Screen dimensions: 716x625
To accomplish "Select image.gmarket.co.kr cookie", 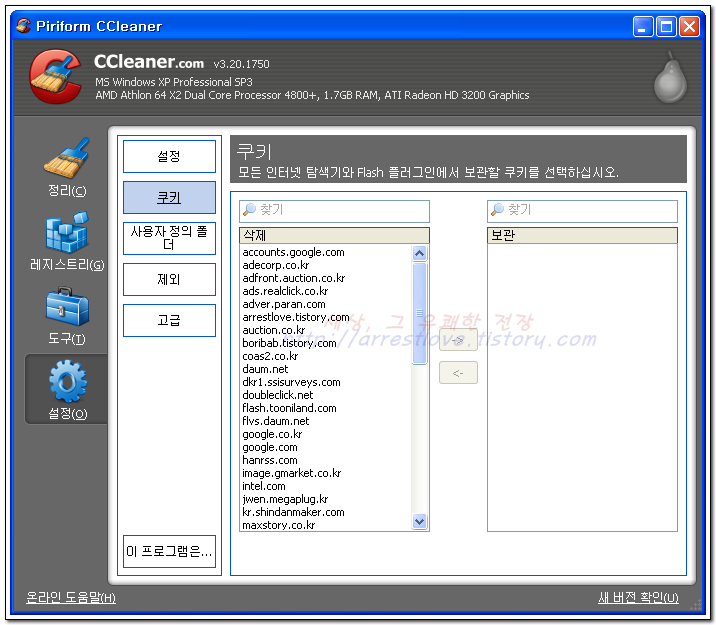I will coord(292,473).
